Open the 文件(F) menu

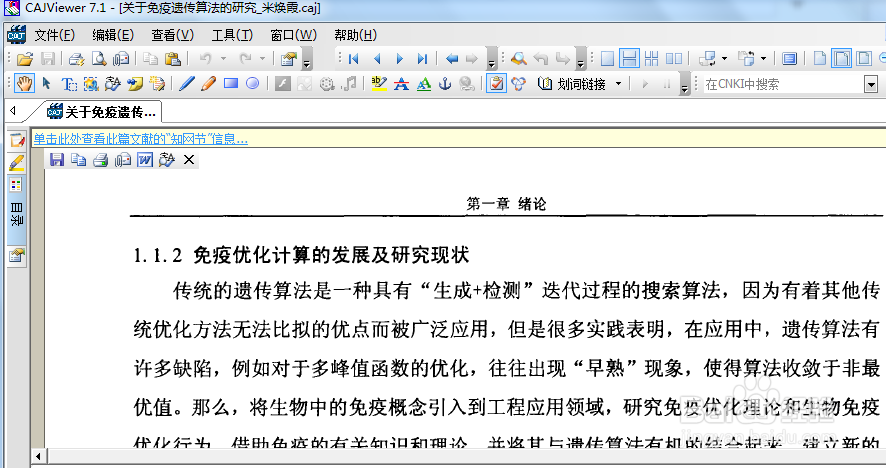54,35
